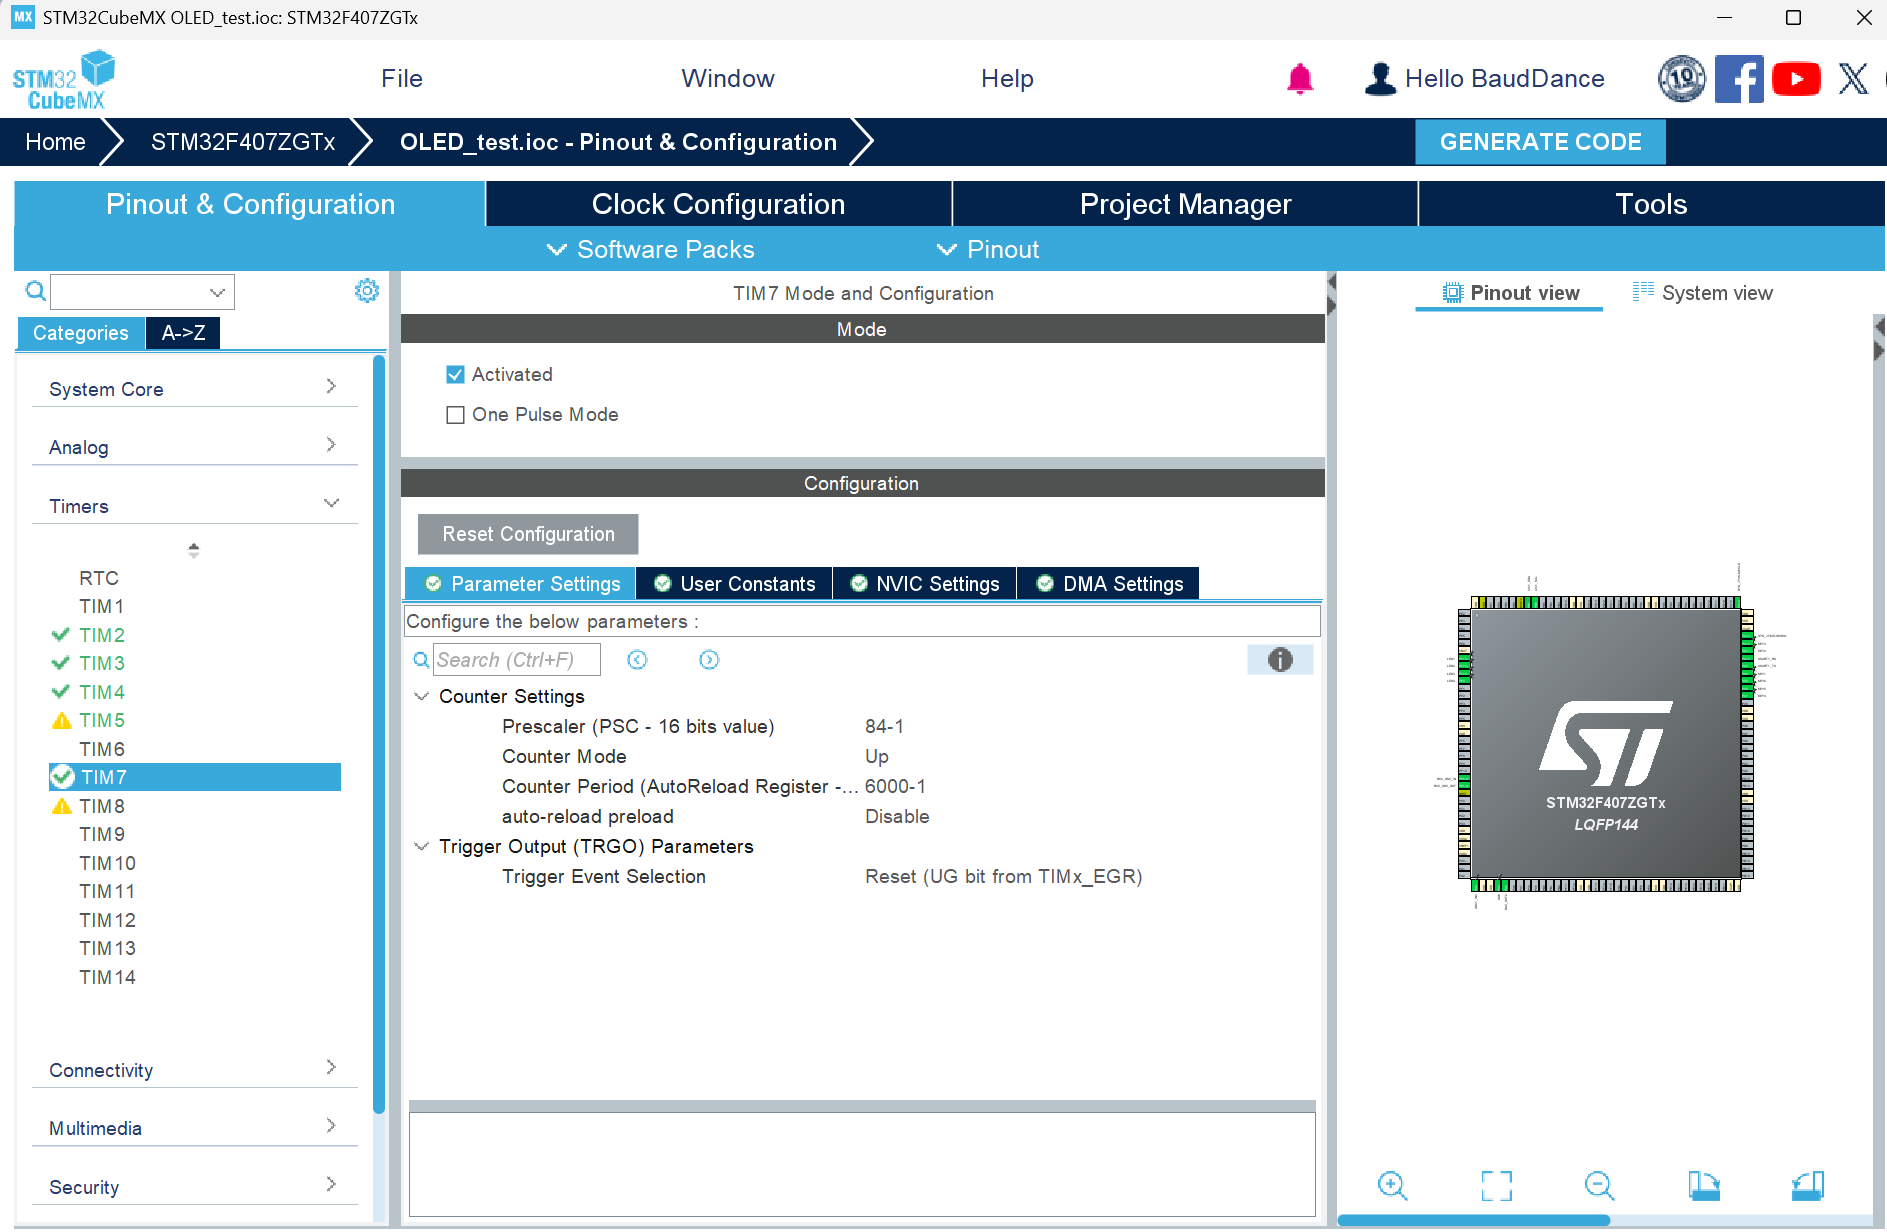Zoom out of the chip pinout
Screen dimensions: 1887x1232
[x=1600, y=1186]
